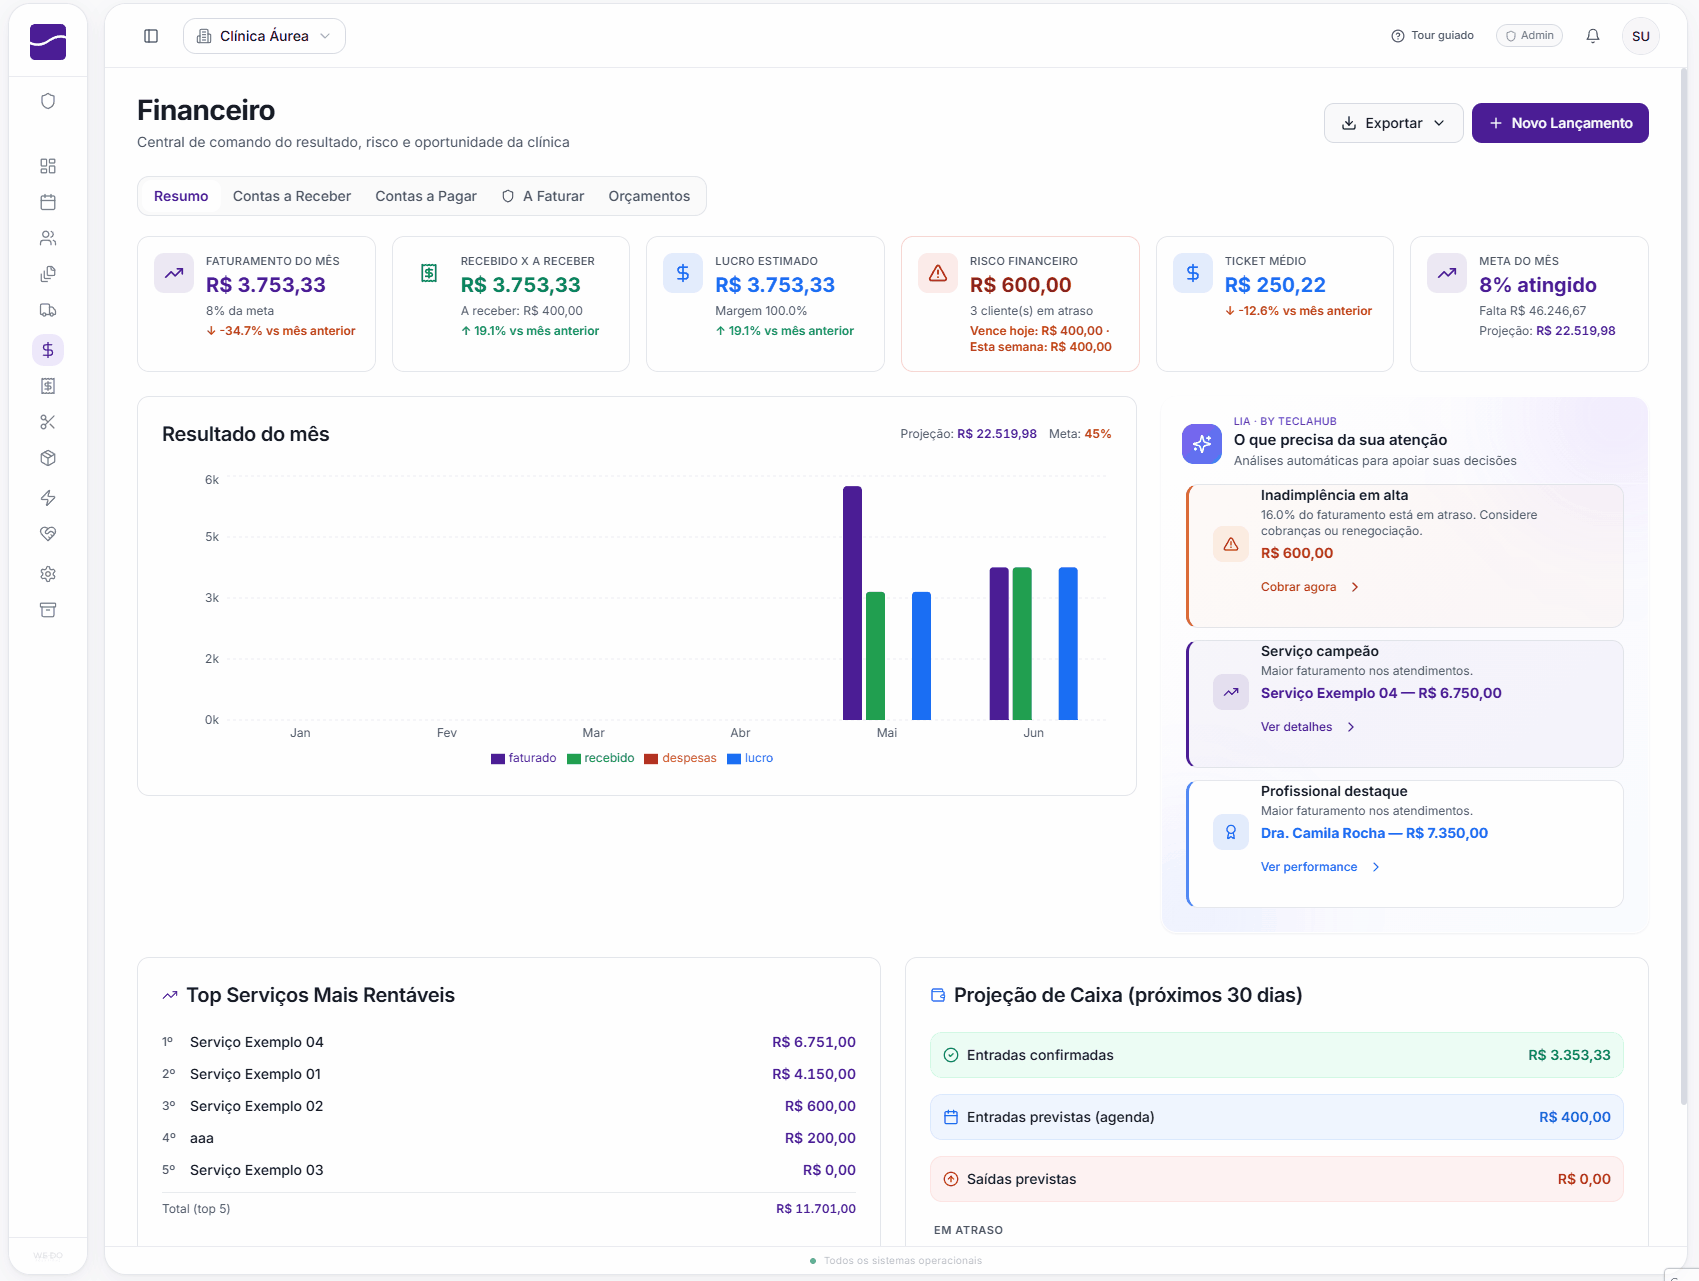
Task: Open the calendar icon in sidebar
Action: click(48, 202)
